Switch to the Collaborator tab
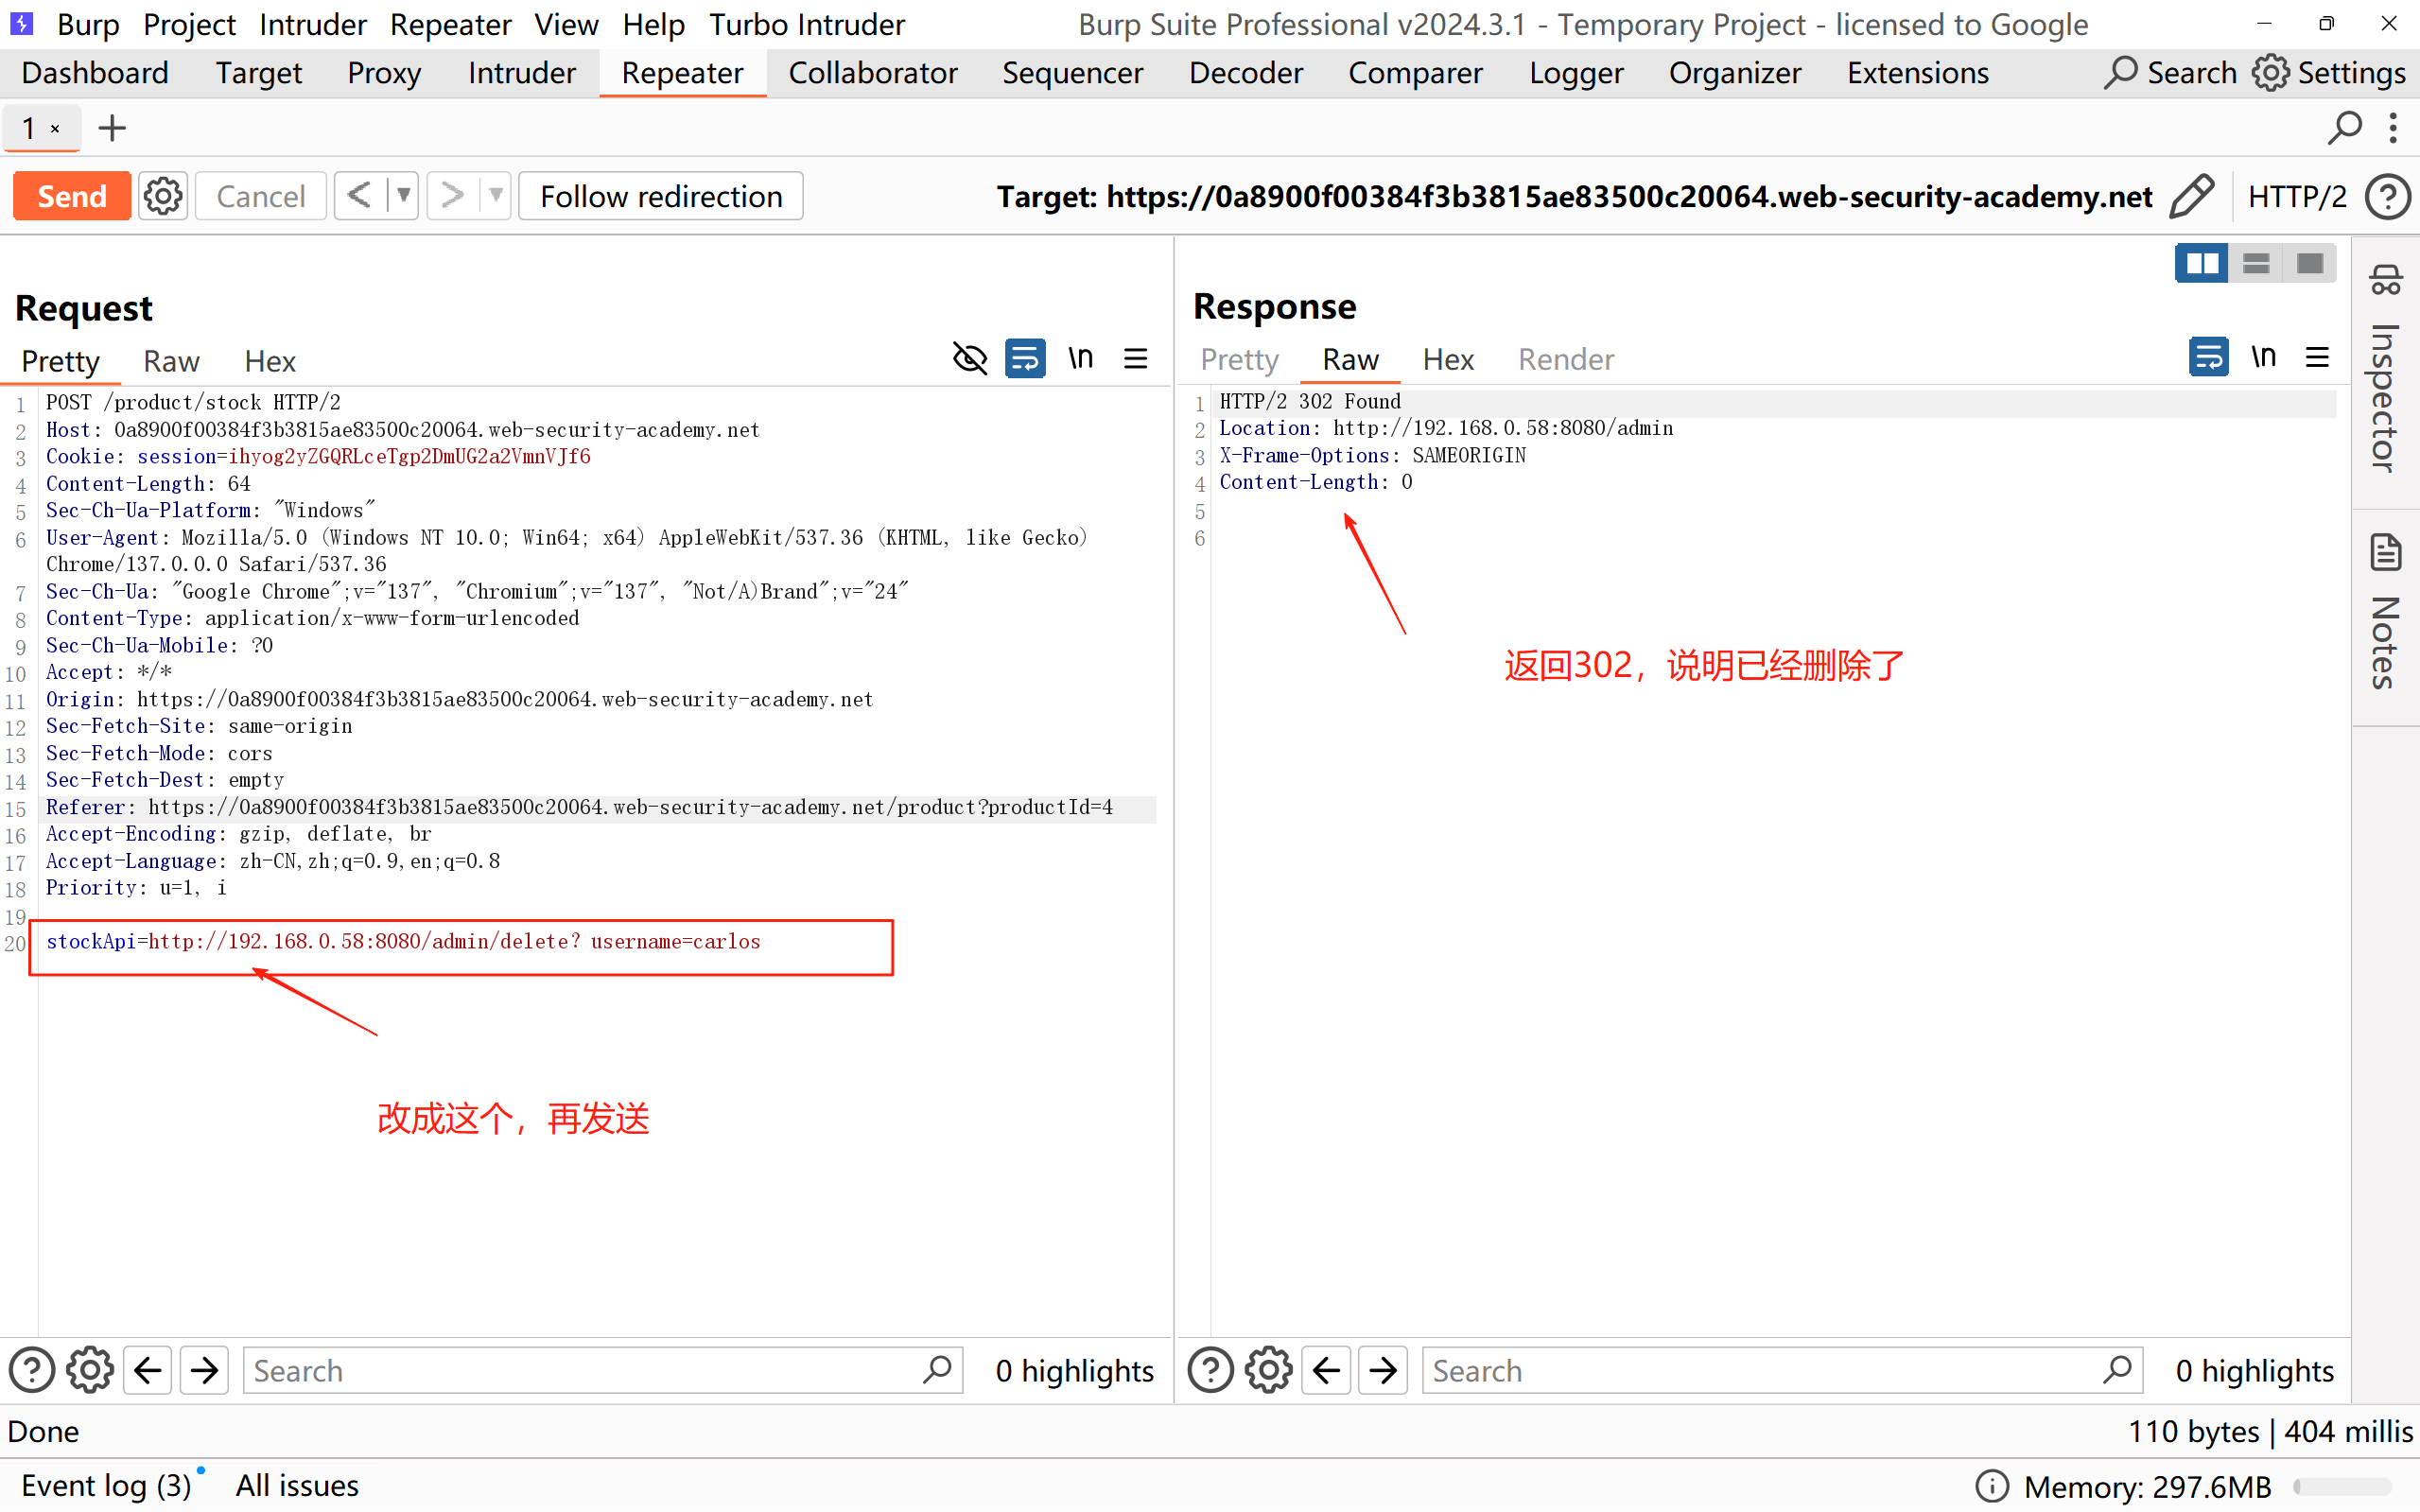This screenshot has height=1512, width=2420. point(872,73)
